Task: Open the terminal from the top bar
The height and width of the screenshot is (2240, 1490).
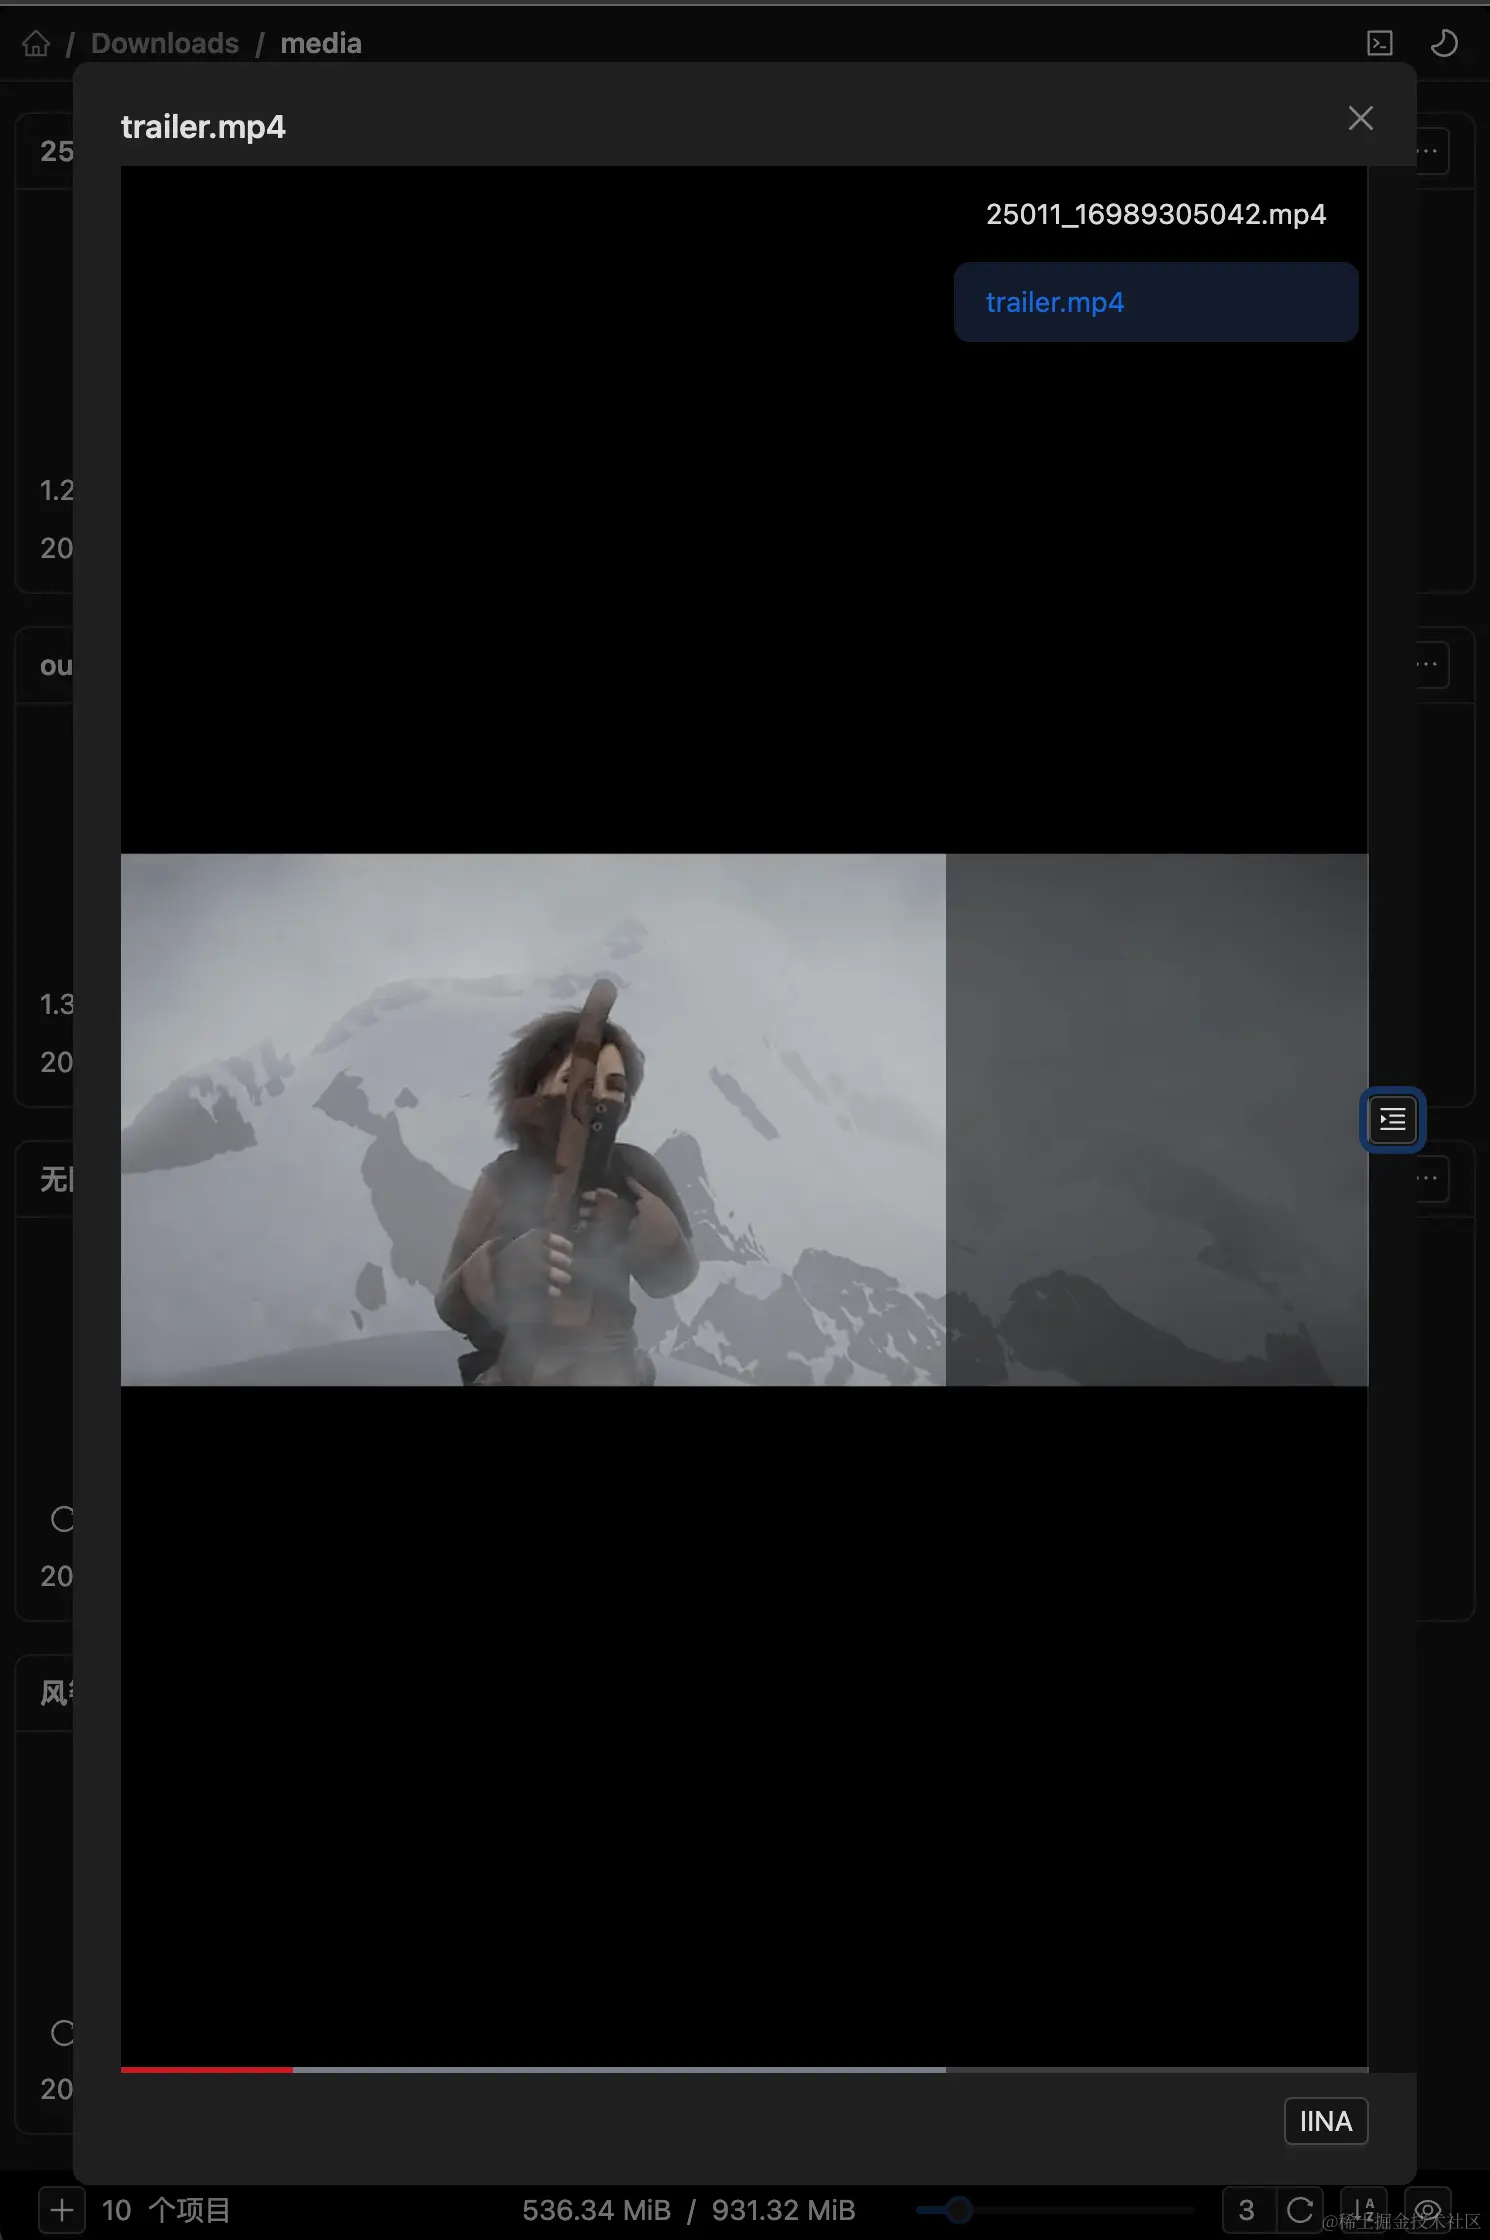Action: (x=1380, y=43)
